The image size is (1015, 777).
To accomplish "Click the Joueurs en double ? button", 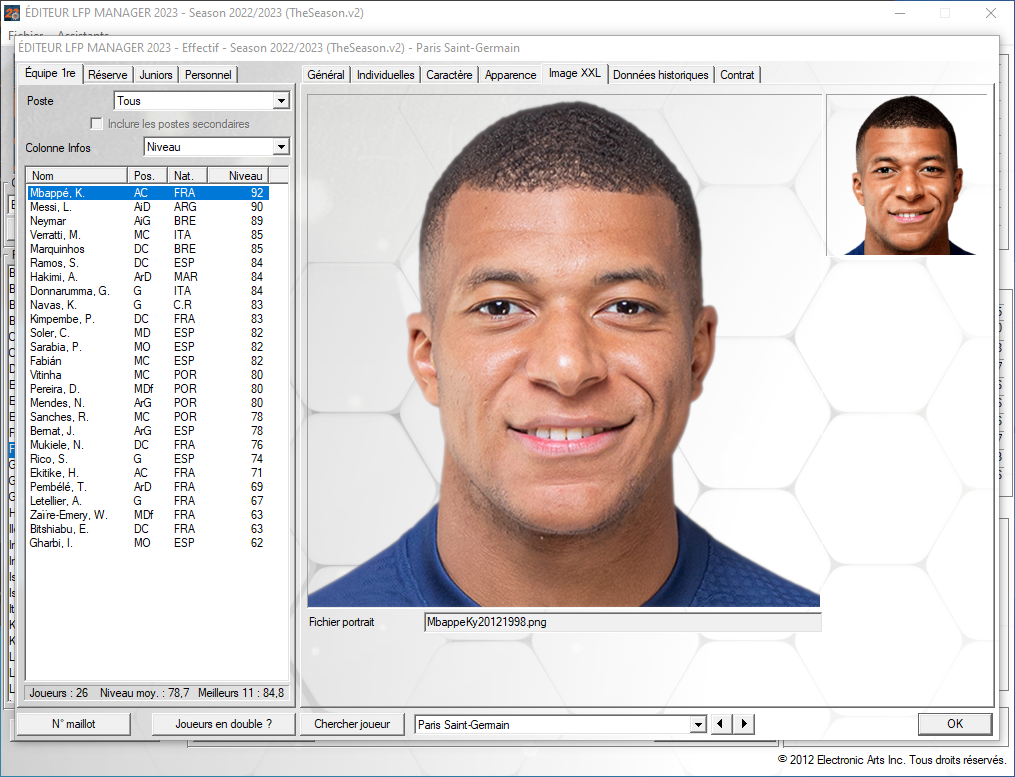I will (223, 724).
